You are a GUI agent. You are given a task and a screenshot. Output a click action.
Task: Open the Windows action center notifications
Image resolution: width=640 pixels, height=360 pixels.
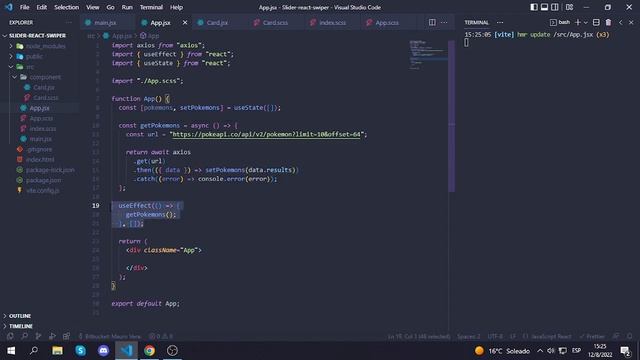tap(625, 351)
